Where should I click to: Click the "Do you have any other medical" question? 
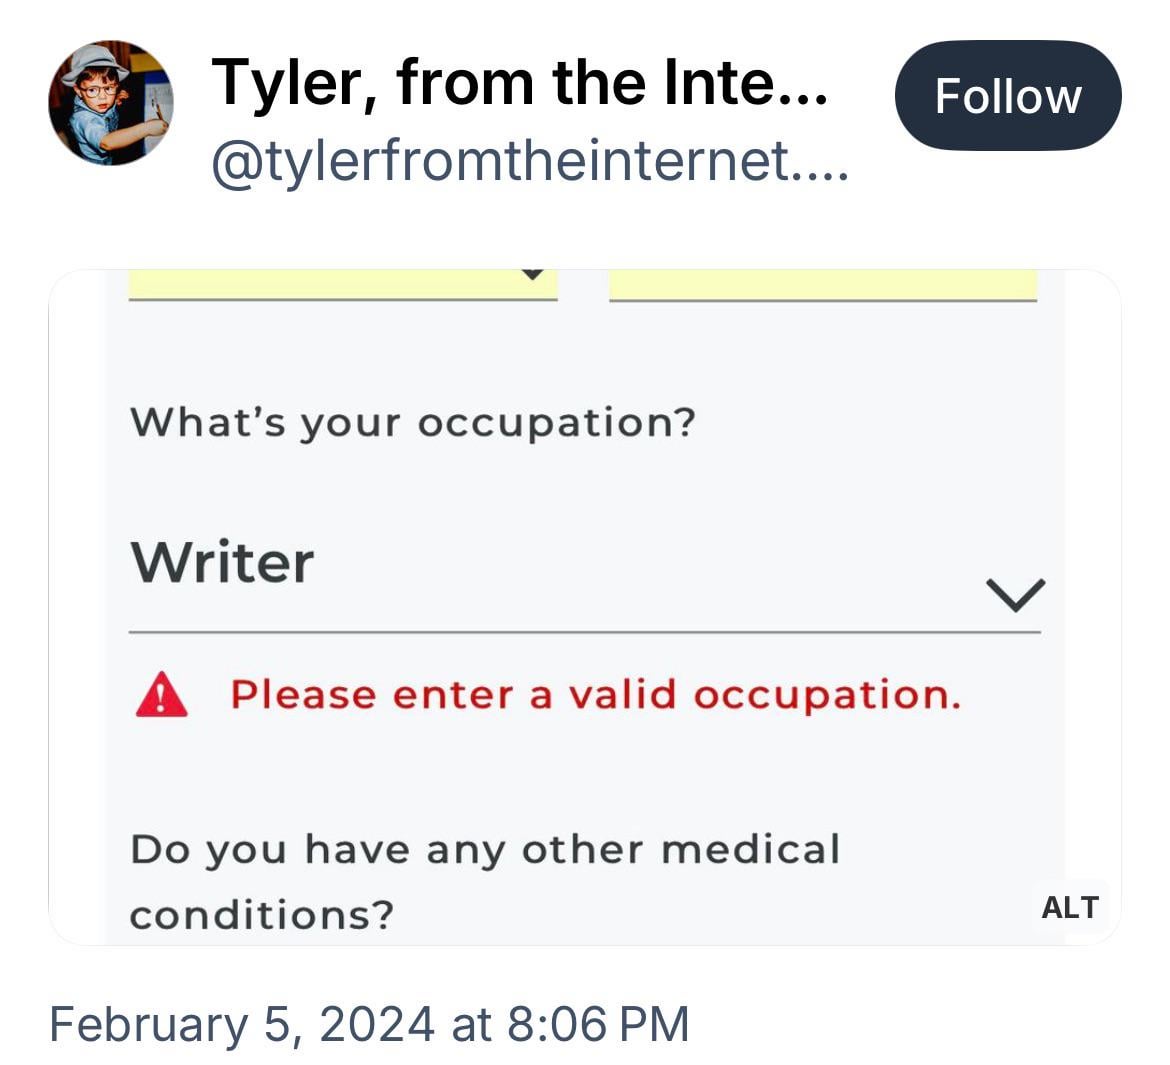(485, 850)
